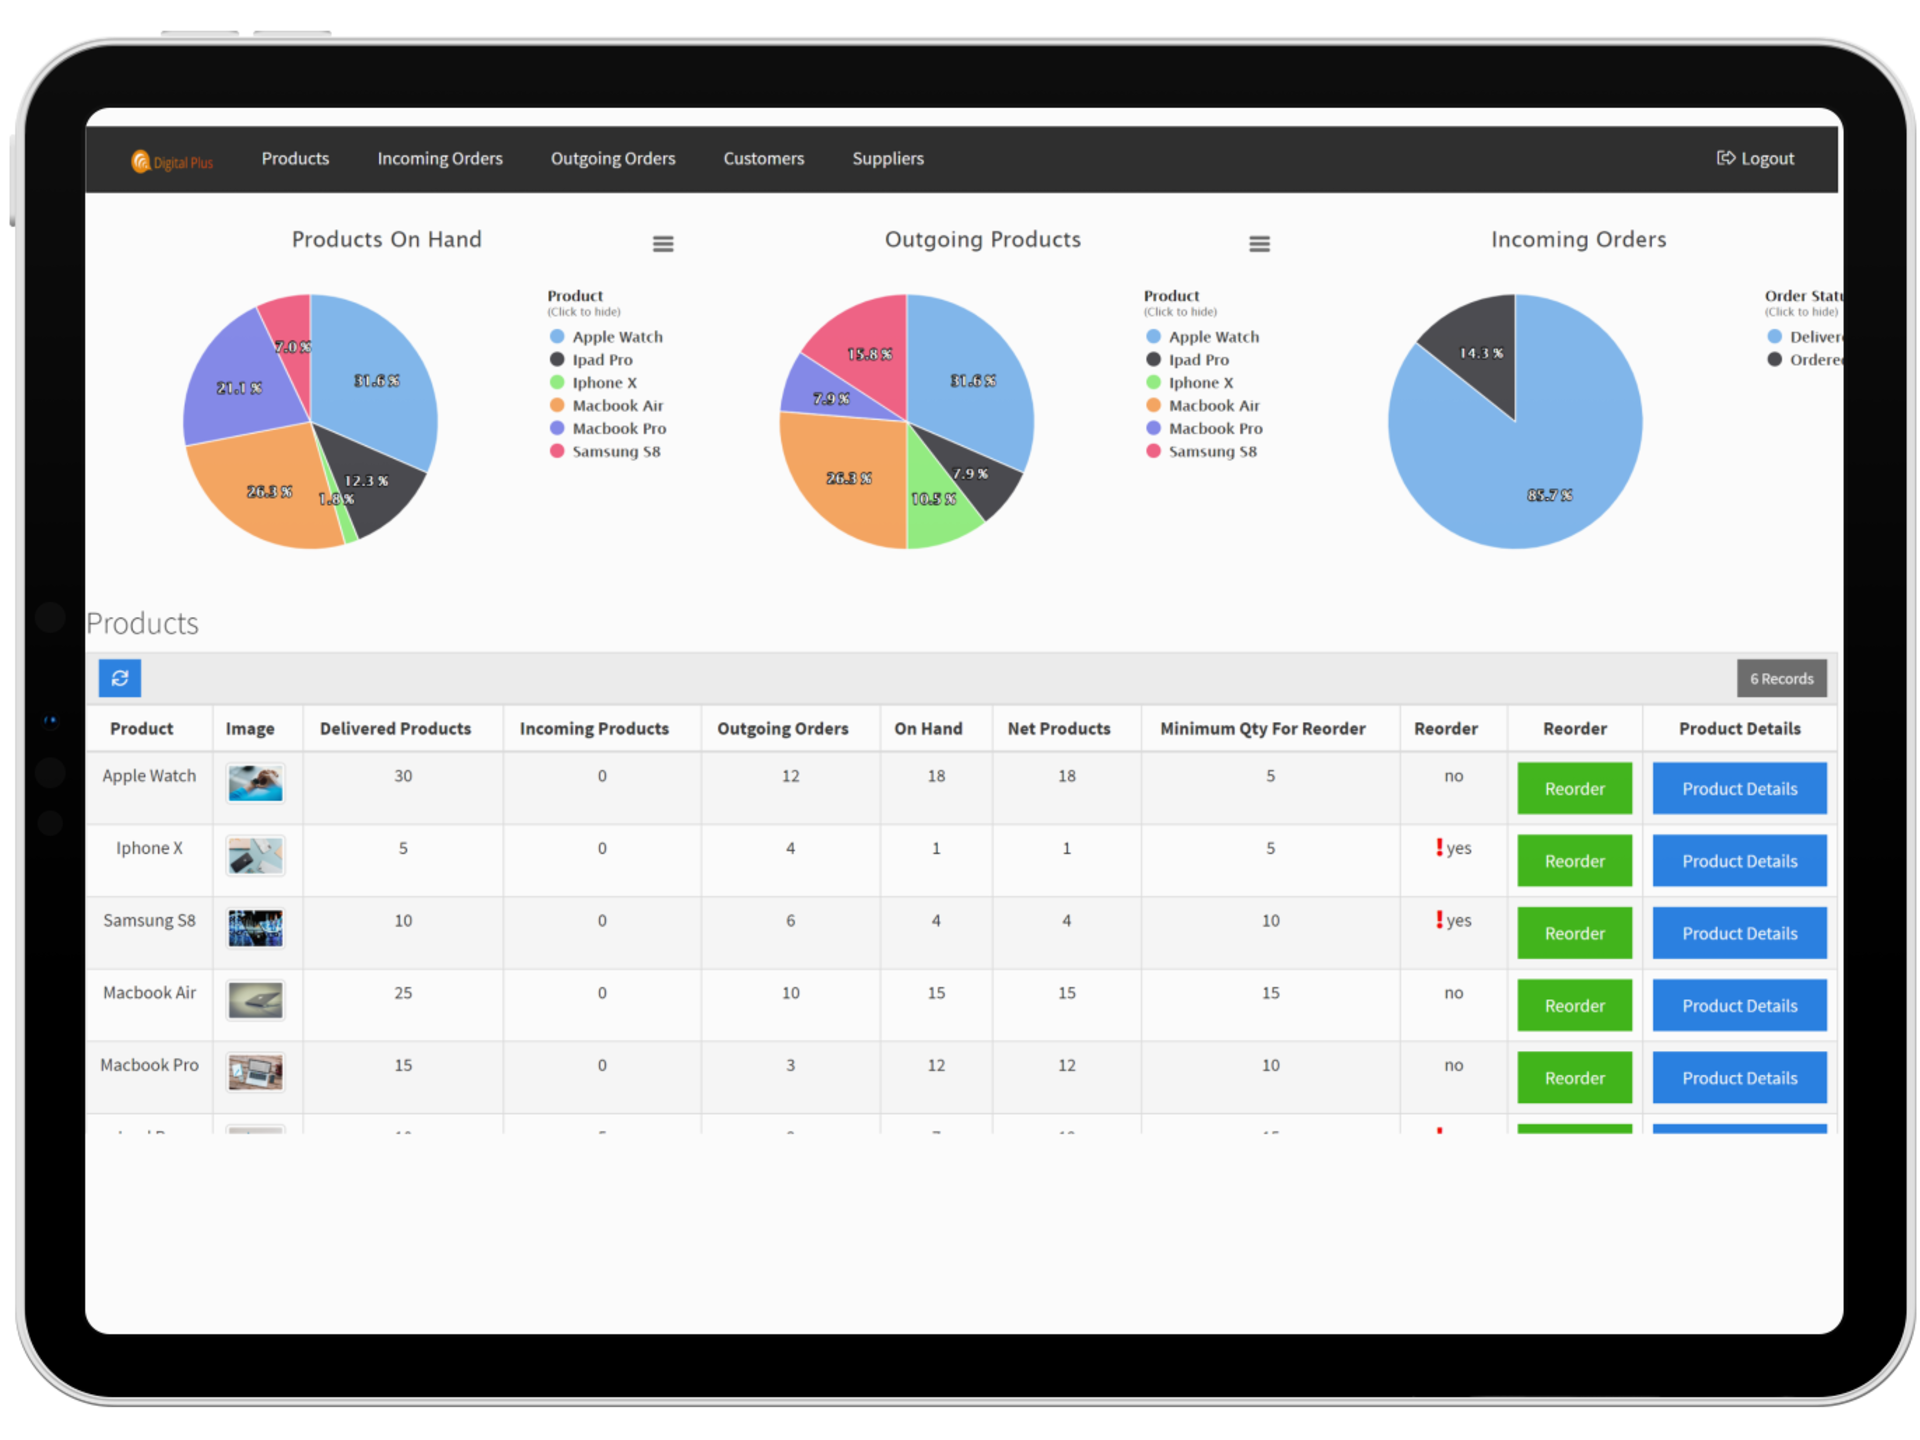Open Product Details for Macbook Pro
The width and height of the screenshot is (1920, 1440).
click(1738, 1077)
